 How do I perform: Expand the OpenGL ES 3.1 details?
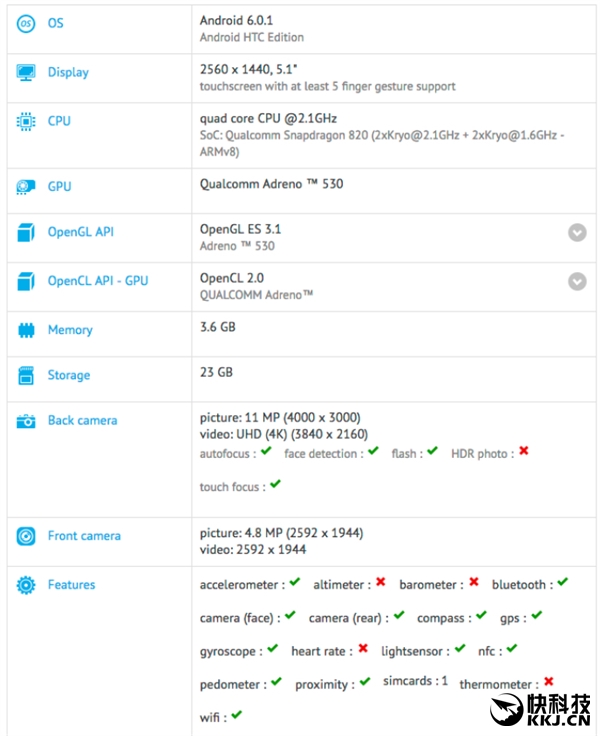coord(577,233)
